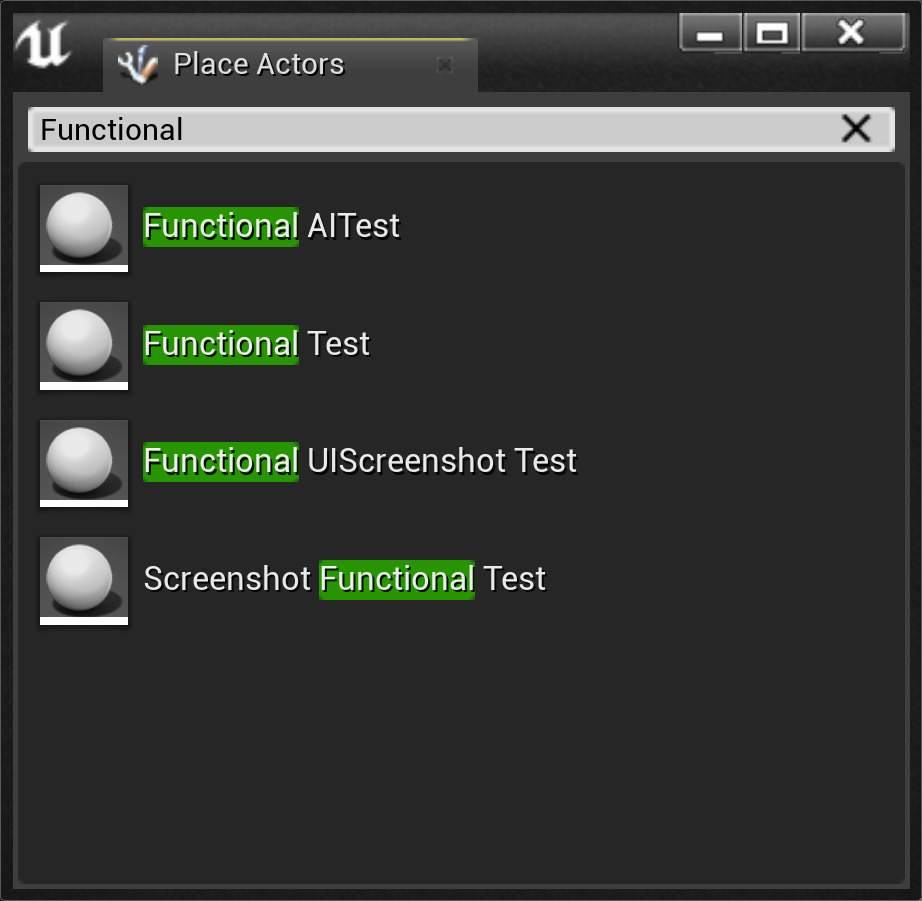
Task: Choose the Functional AITest actor label
Action: click(x=272, y=227)
